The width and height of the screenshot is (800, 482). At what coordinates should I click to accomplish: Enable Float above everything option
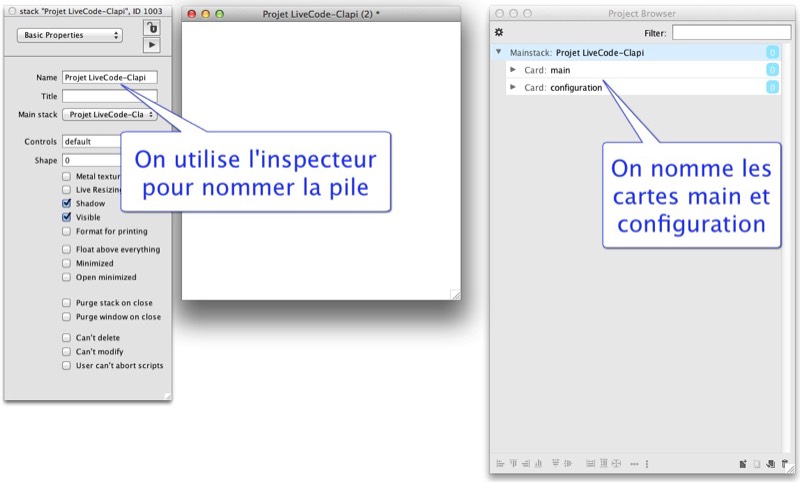pyautogui.click(x=67, y=249)
